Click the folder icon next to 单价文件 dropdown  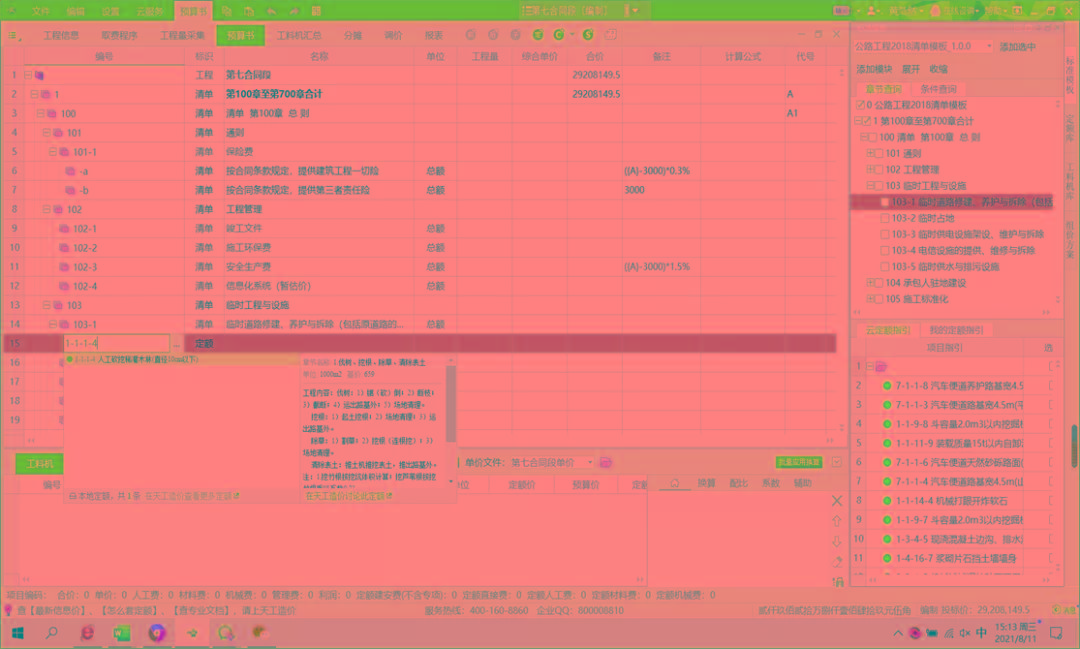pyautogui.click(x=606, y=462)
